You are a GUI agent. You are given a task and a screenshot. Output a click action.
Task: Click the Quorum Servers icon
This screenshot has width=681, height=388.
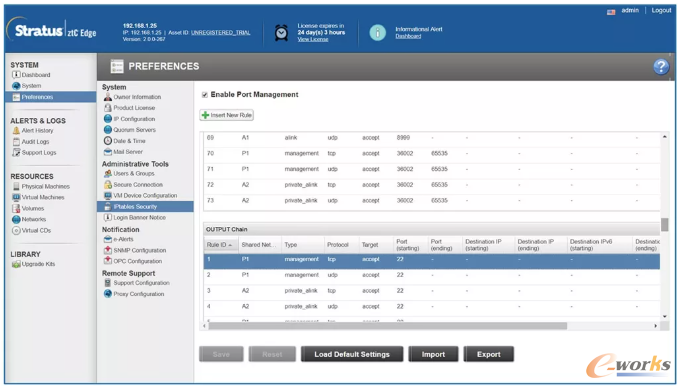108,129
